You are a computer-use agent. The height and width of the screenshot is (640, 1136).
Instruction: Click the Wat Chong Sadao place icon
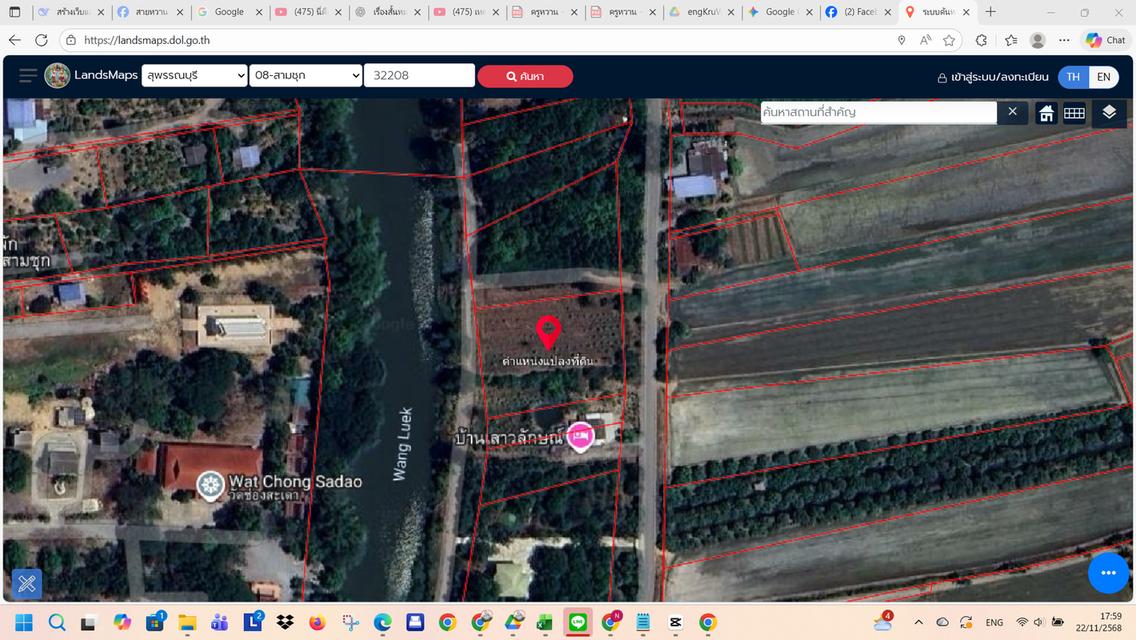[210, 484]
